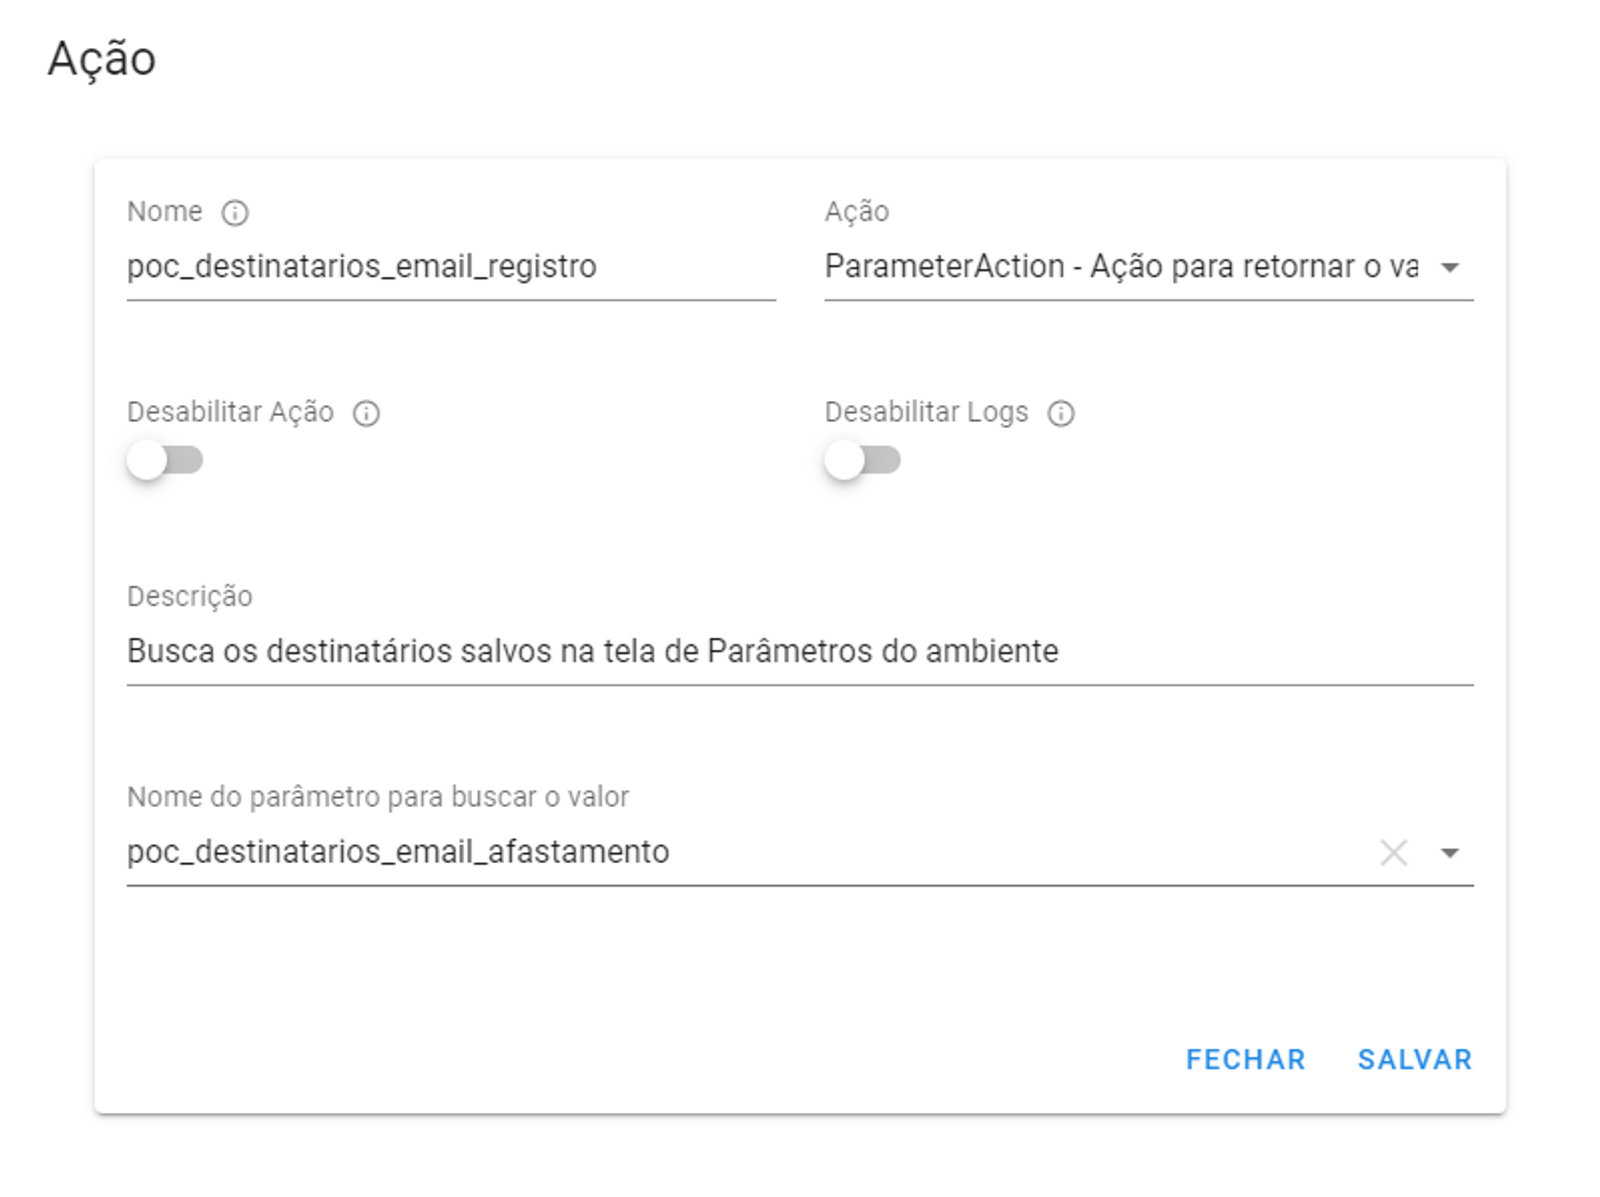
Task: Toggle the Desabilitar Logs switch
Action: (x=862, y=460)
